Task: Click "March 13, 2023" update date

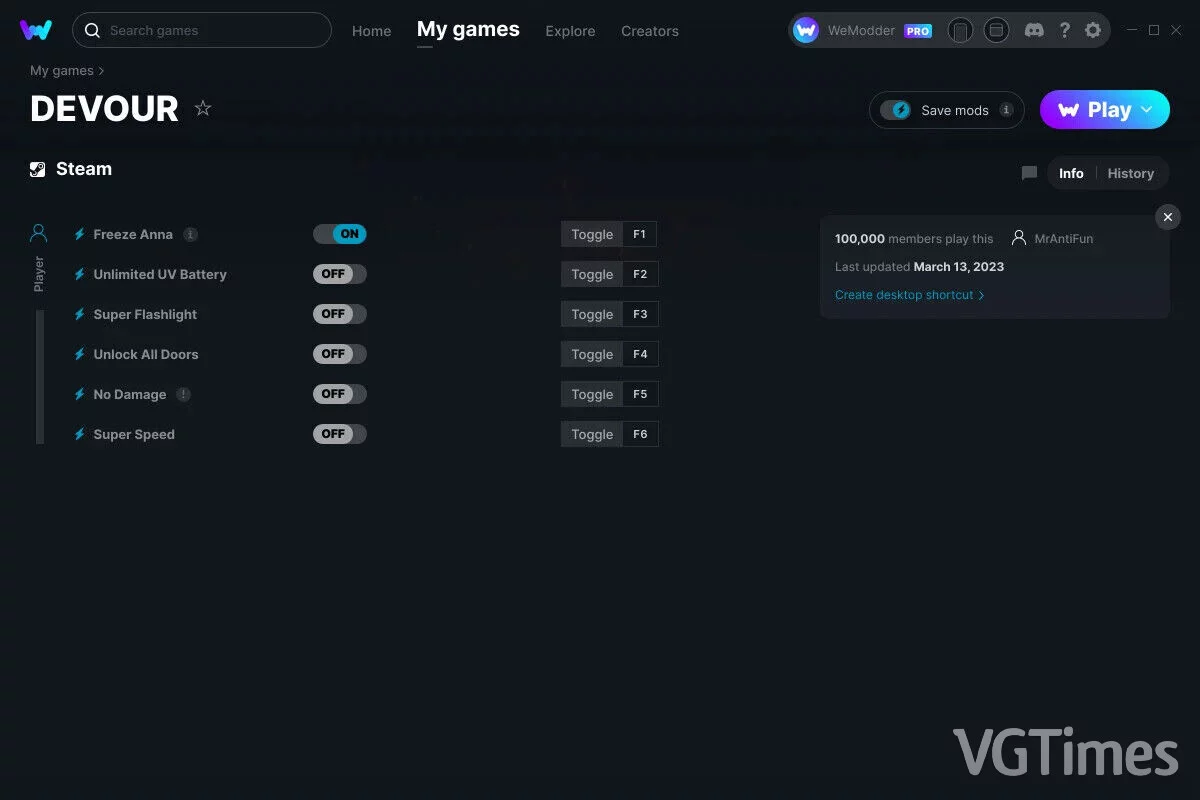Action: (x=959, y=267)
